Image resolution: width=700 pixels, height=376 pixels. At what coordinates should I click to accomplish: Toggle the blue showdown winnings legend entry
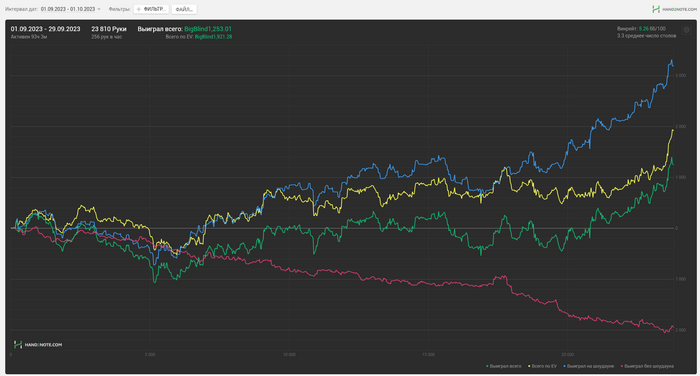coord(588,366)
